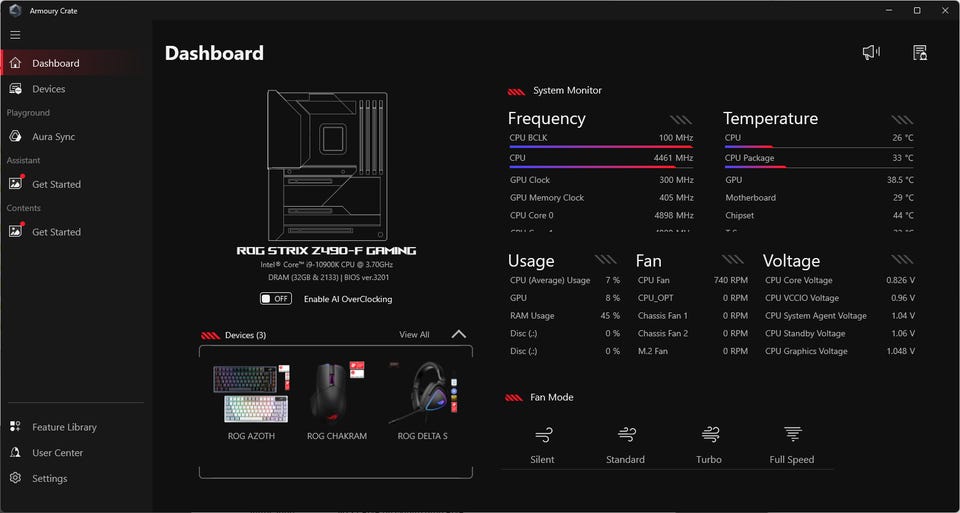Click the Aura Sync icon
Screen dimensions: 960x513
[x=15, y=137]
